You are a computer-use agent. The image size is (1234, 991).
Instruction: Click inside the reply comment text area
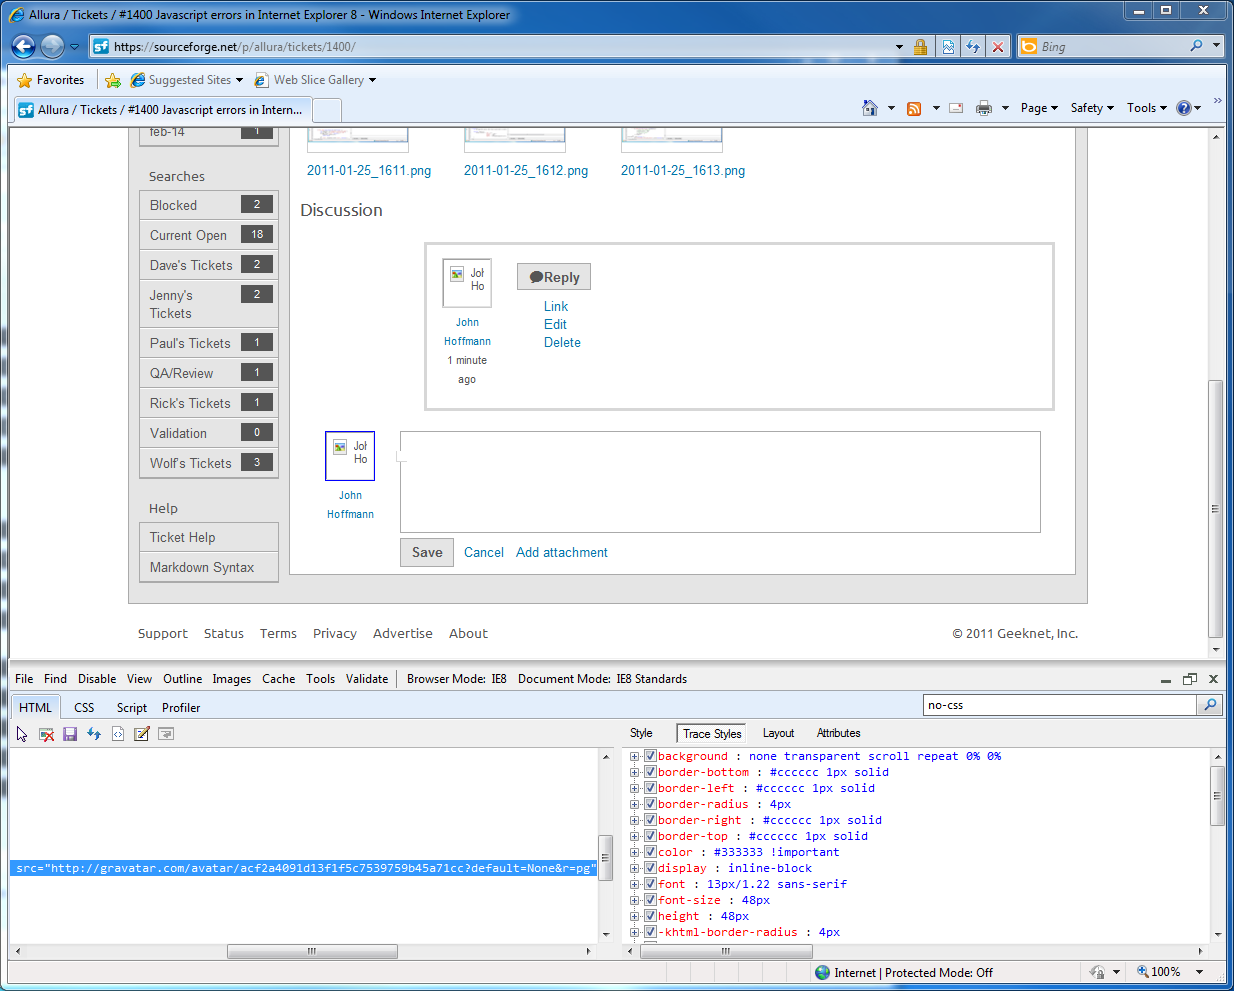[x=720, y=482]
